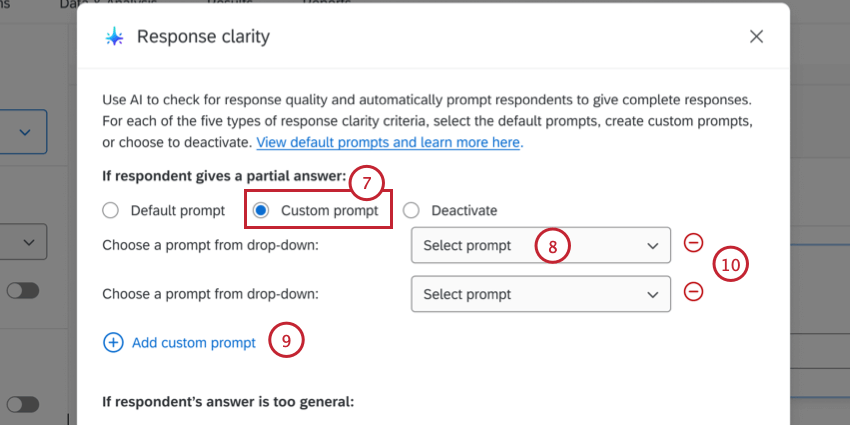Select the Default prompt radio button
The width and height of the screenshot is (850, 425).
pyautogui.click(x=111, y=211)
